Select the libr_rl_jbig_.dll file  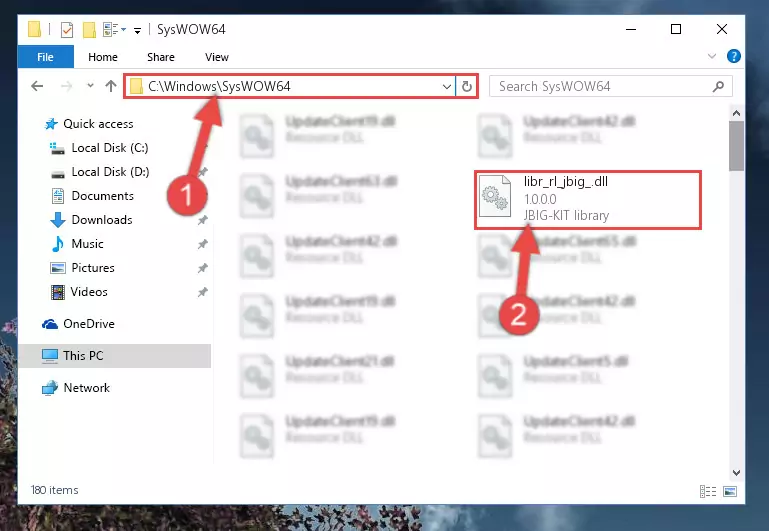pos(588,200)
